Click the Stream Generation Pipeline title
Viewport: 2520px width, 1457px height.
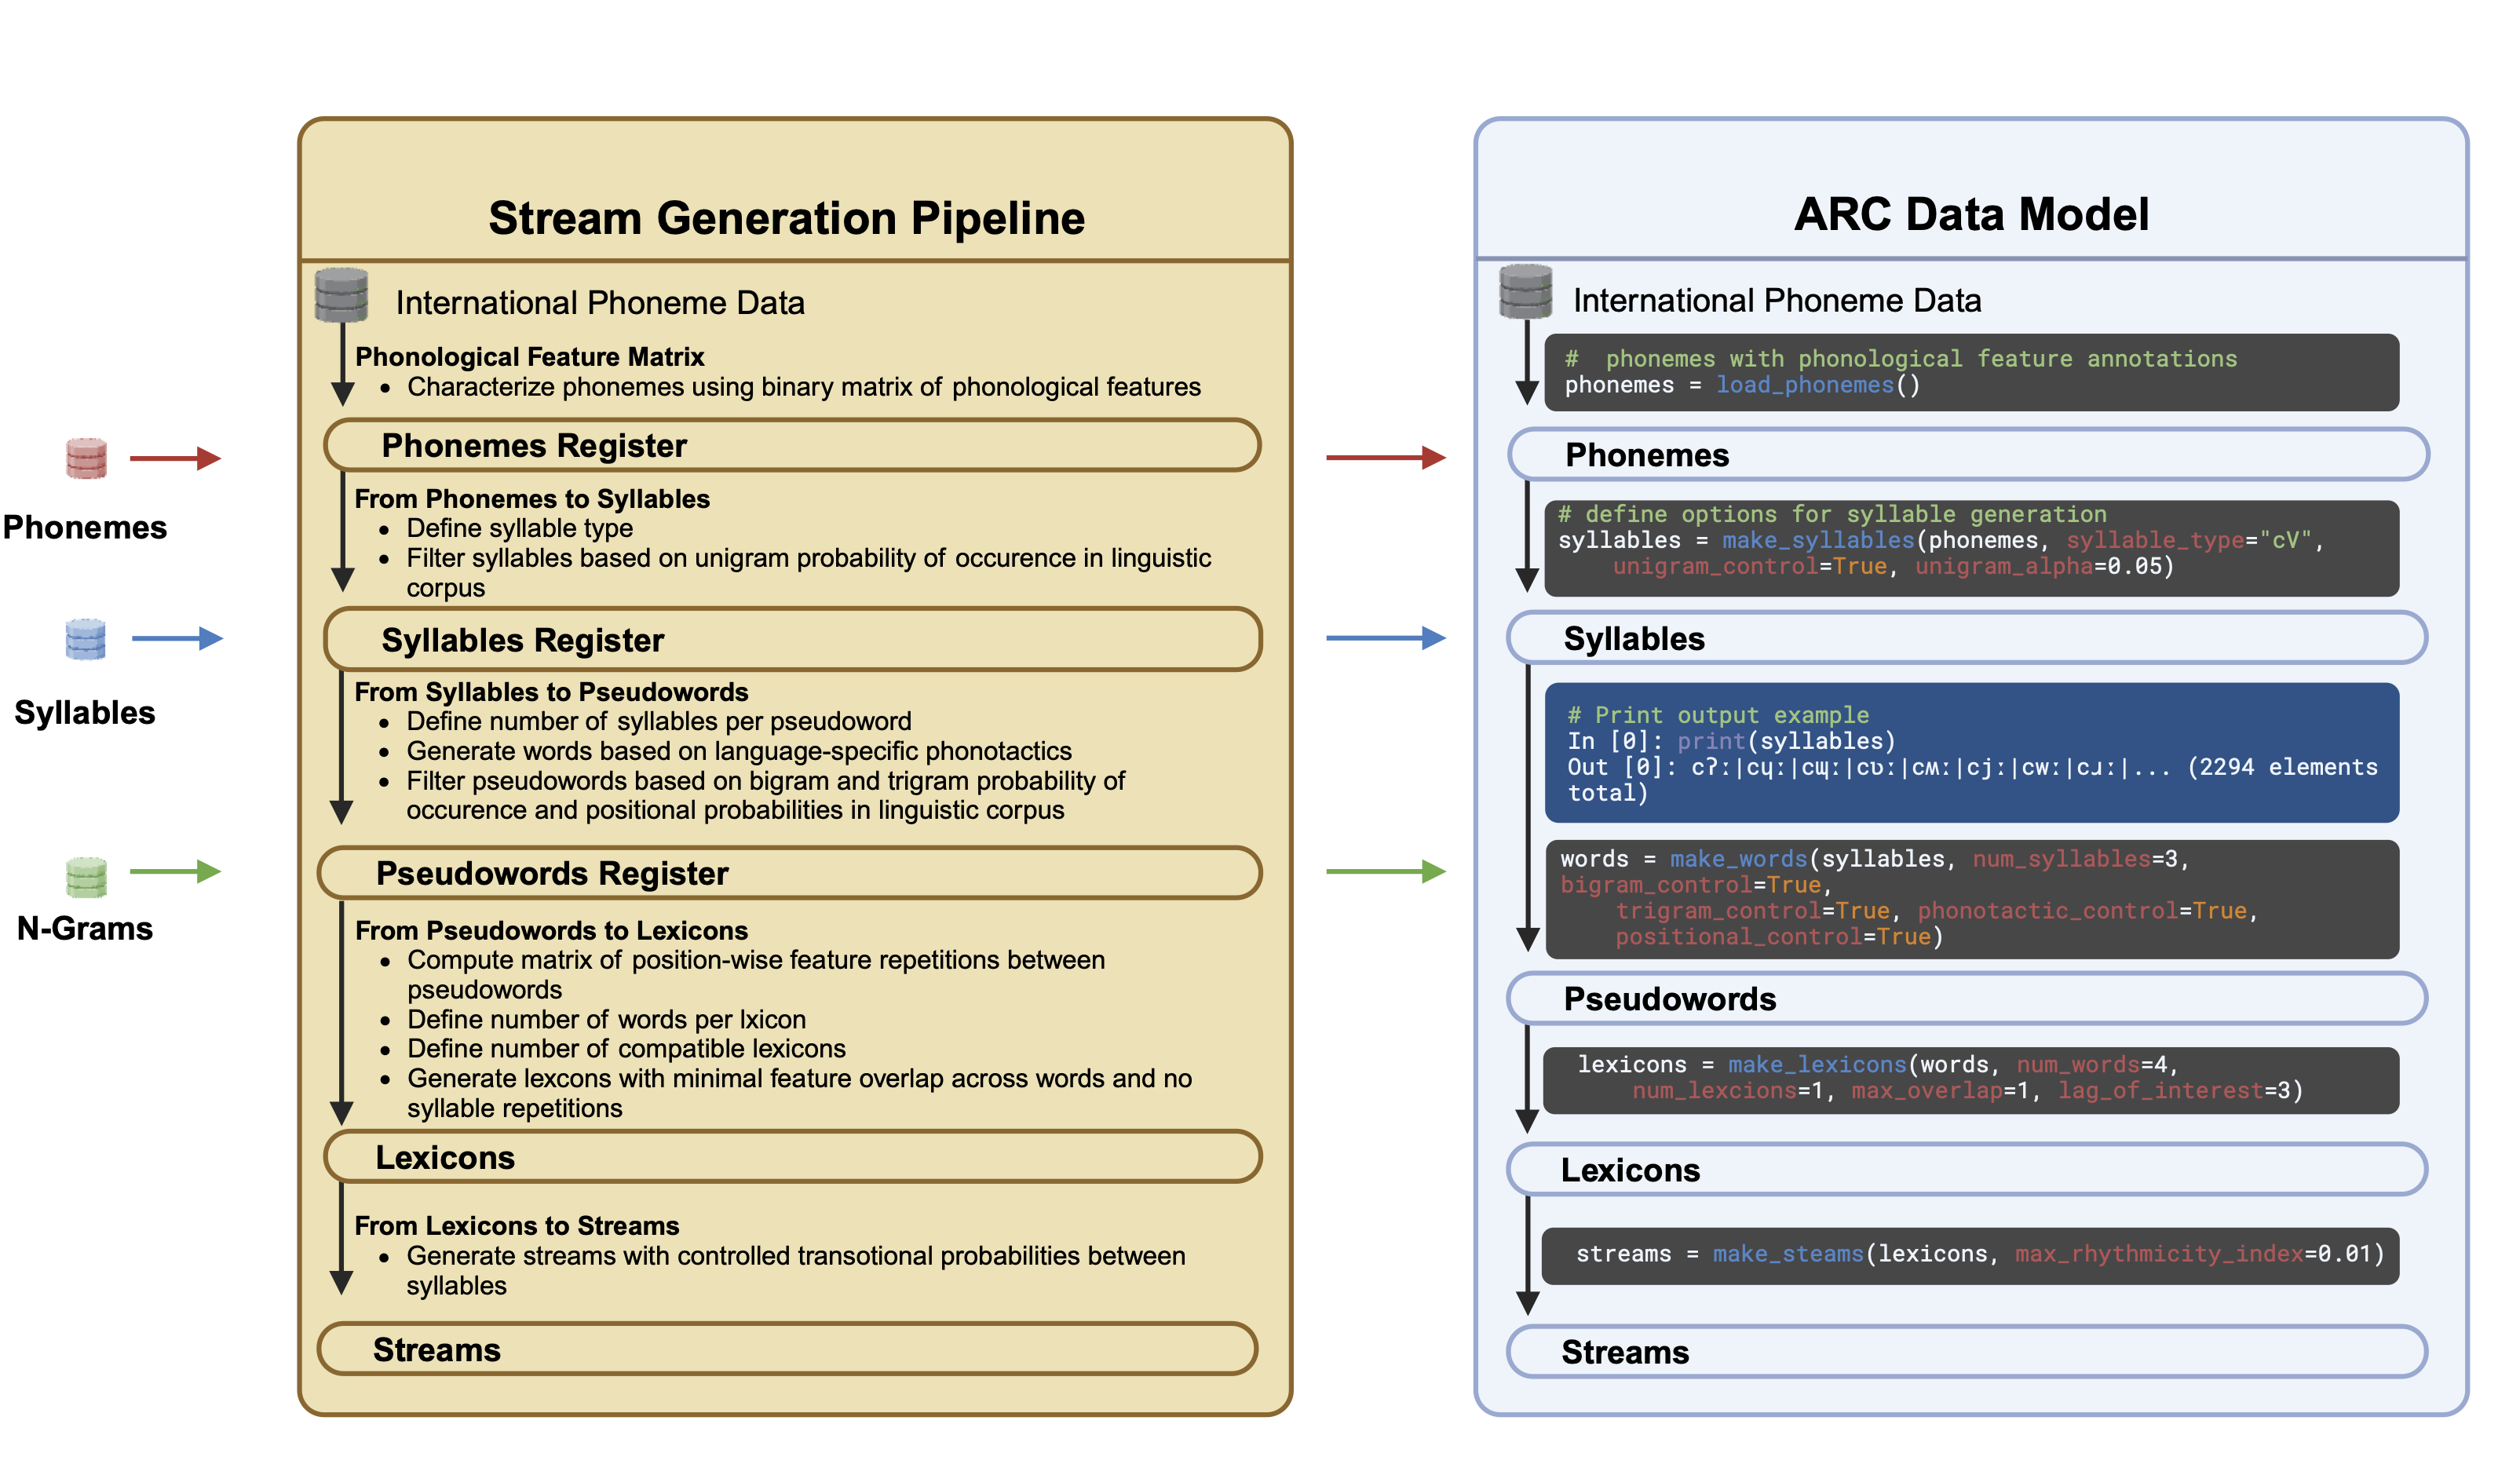point(786,218)
